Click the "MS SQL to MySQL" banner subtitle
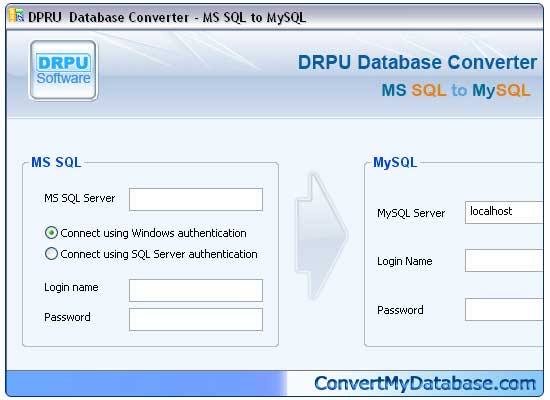The height and width of the screenshot is (400, 550). click(x=456, y=90)
